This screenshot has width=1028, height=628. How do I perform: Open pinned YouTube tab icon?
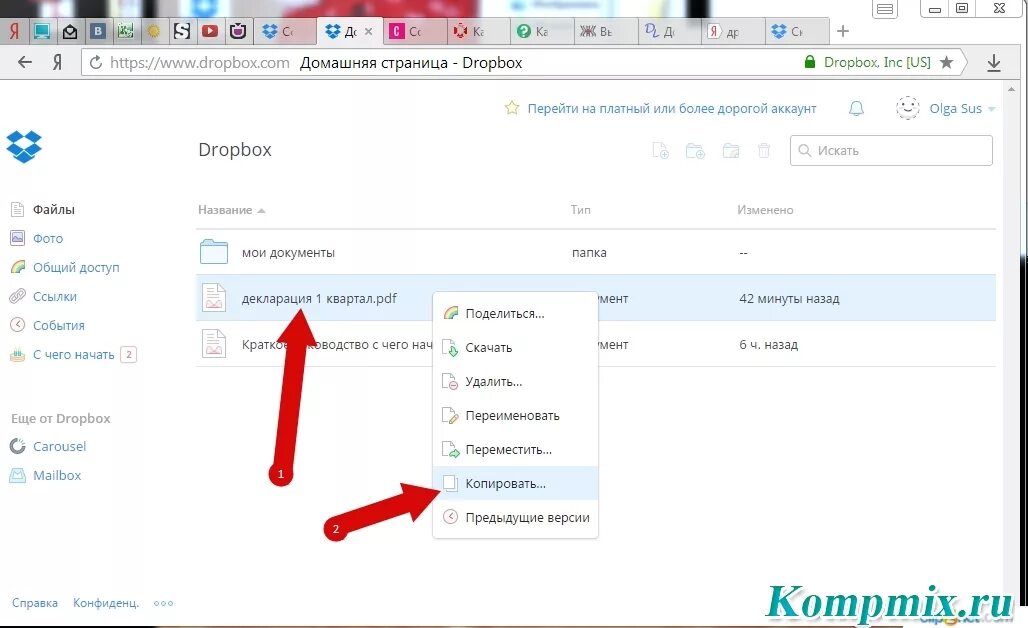coord(210,31)
